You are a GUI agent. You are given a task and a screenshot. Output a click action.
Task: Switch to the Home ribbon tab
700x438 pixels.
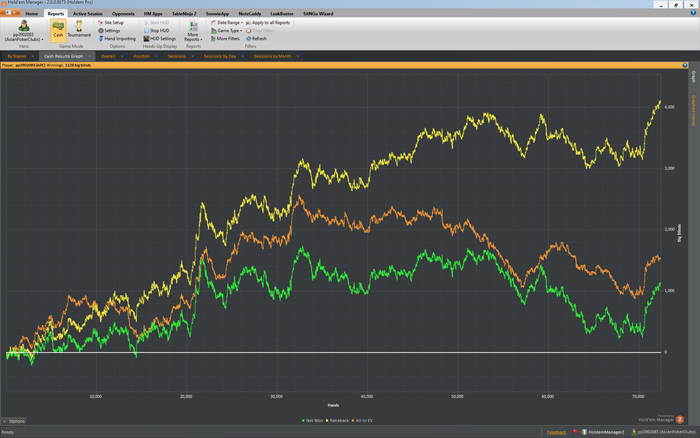pos(32,14)
